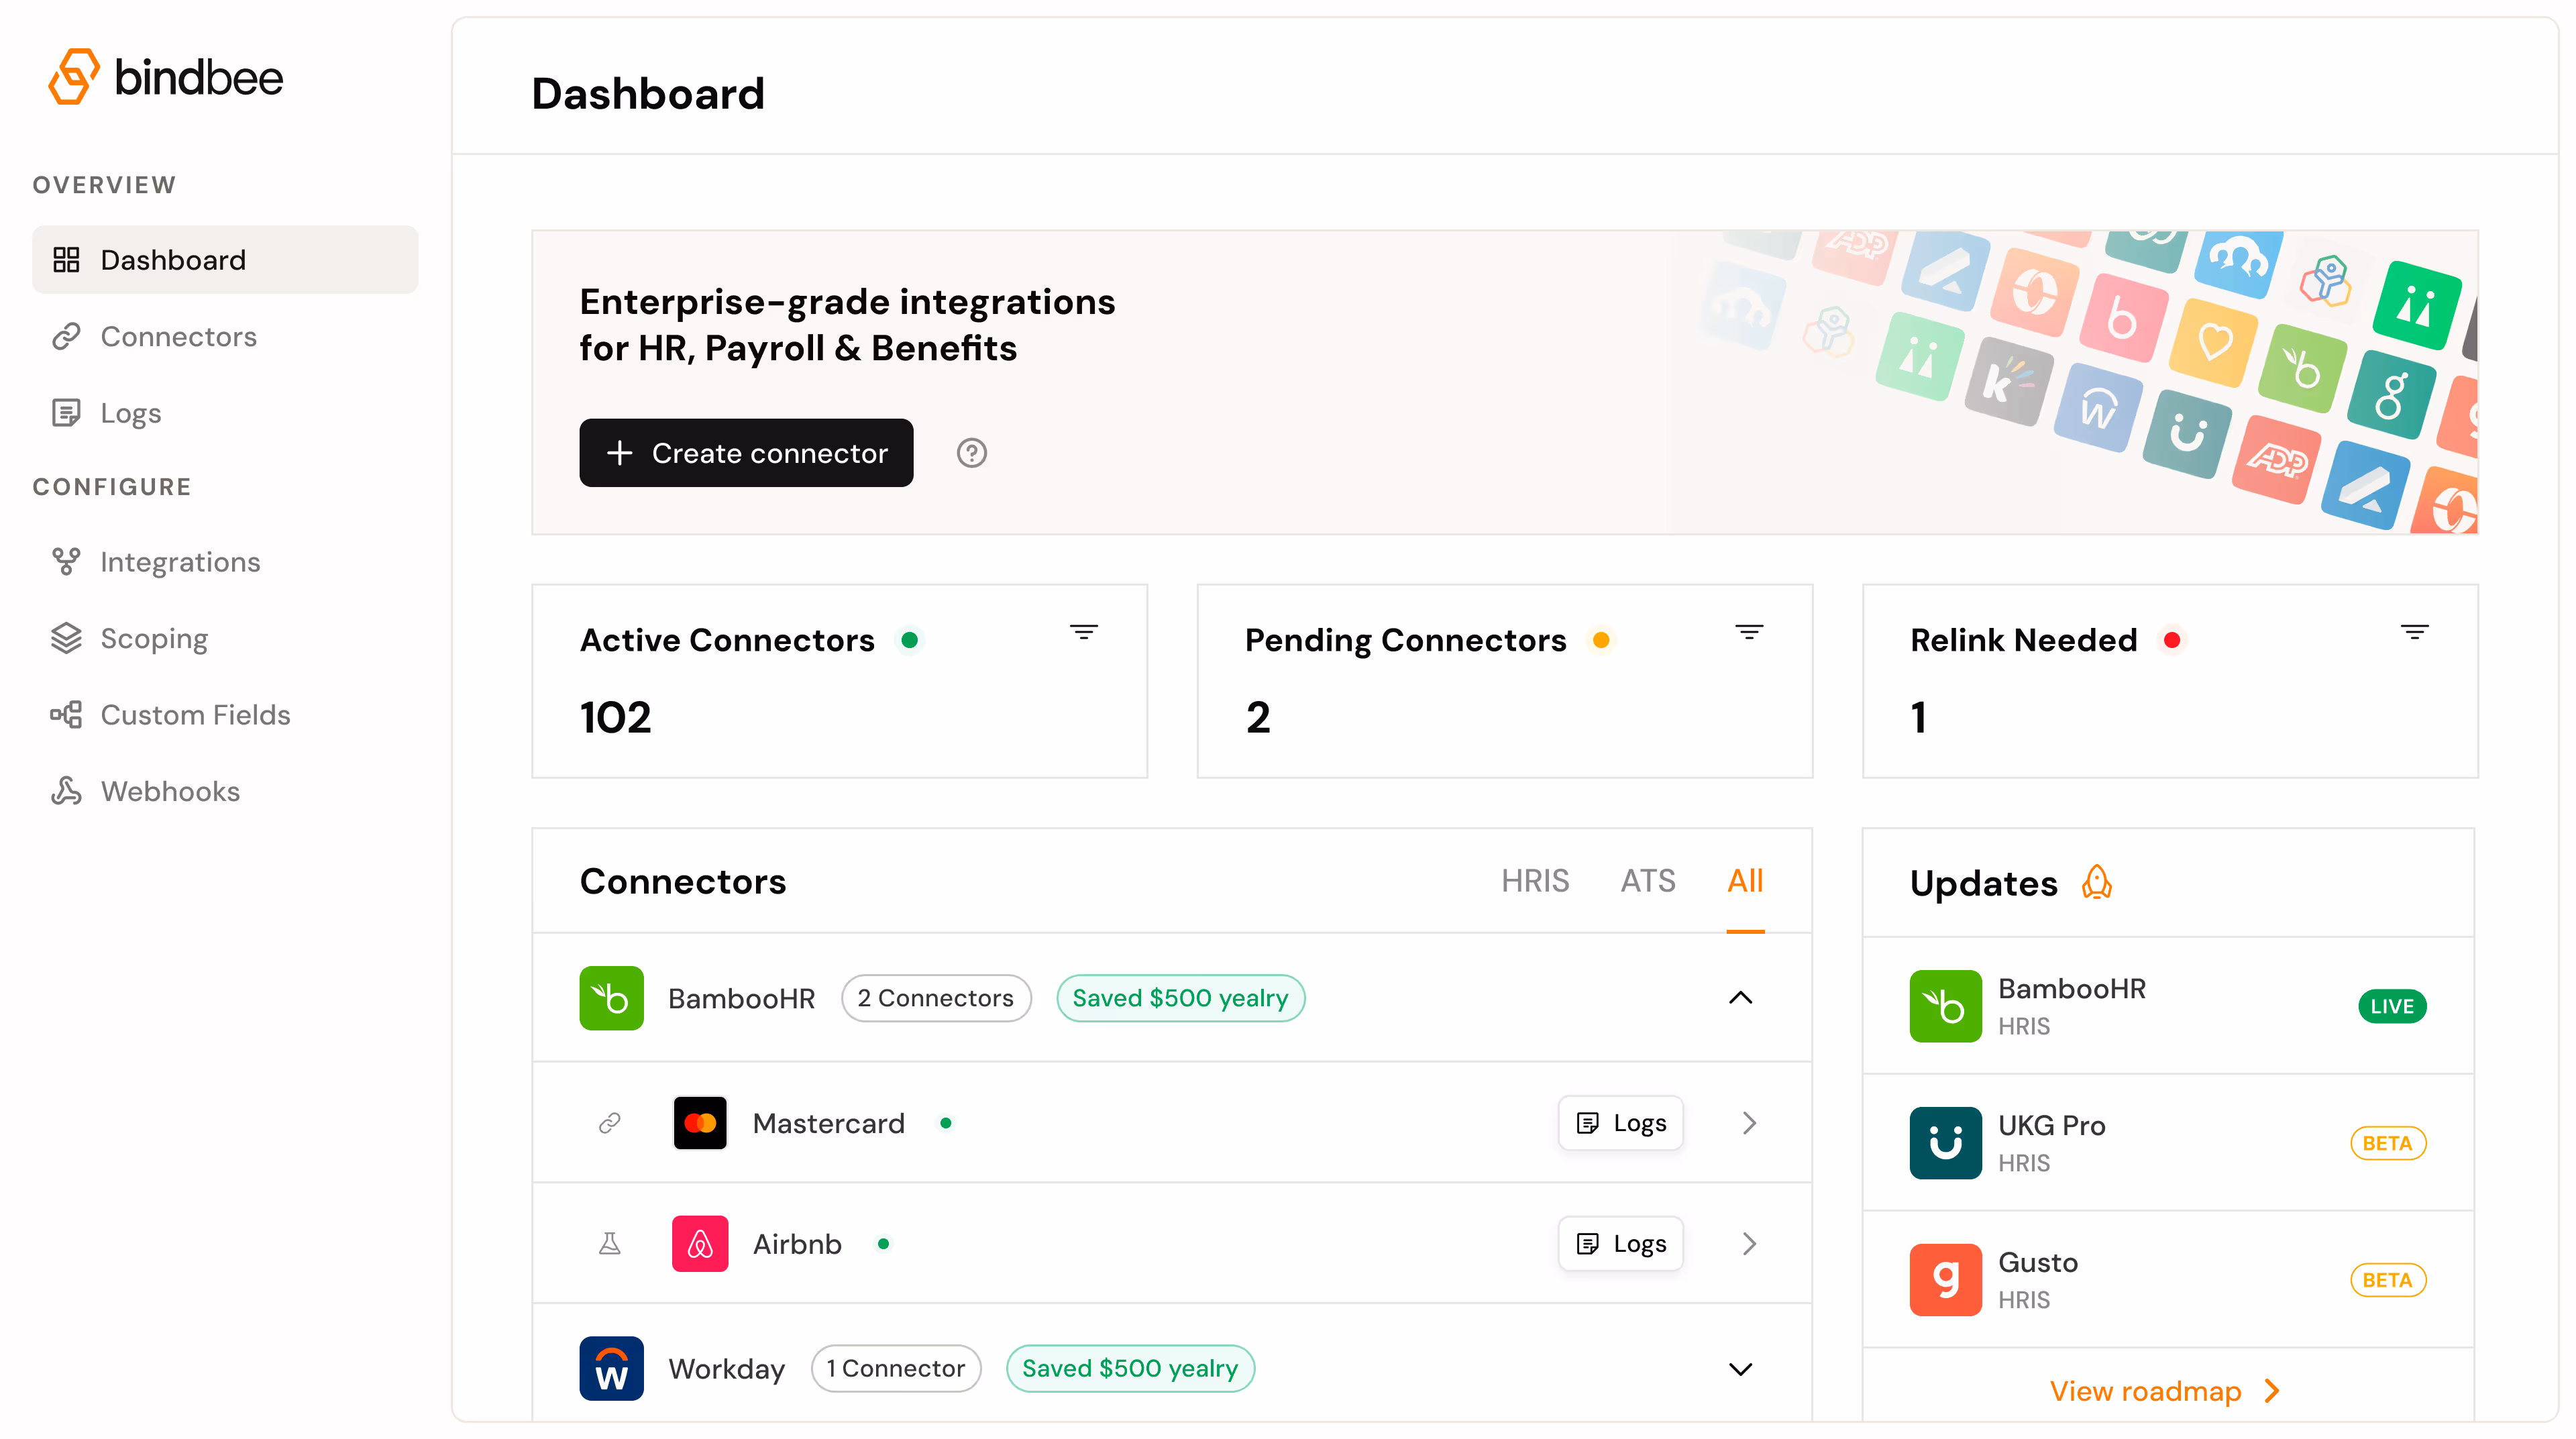The image size is (2576, 1439).
Task: Open the Airbnb connector details arrow
Action: tap(1748, 1244)
